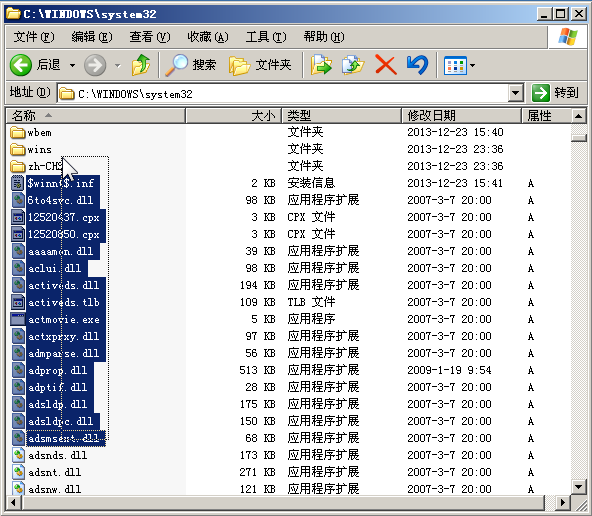The image size is (592, 516).
Task: Click the address bar path field
Action: point(283,93)
